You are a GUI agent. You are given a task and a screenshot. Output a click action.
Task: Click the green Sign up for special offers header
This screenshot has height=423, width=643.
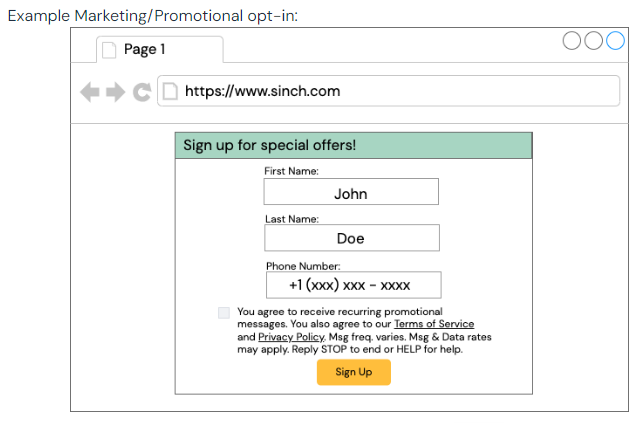(353, 146)
